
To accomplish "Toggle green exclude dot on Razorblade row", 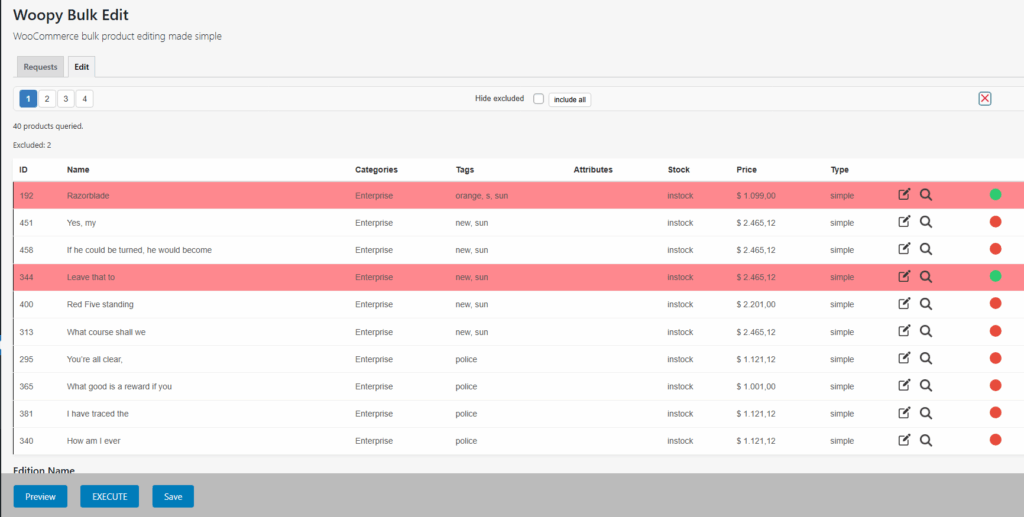I will (995, 195).
